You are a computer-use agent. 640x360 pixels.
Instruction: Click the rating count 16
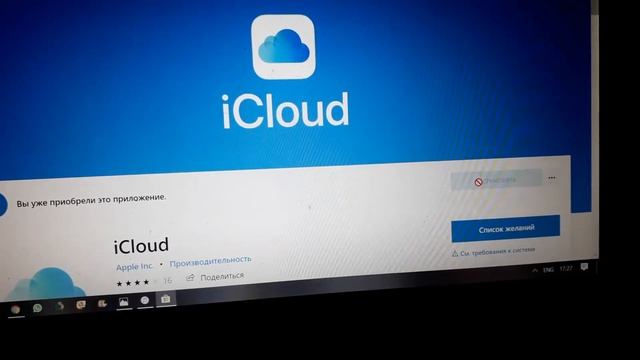168,281
